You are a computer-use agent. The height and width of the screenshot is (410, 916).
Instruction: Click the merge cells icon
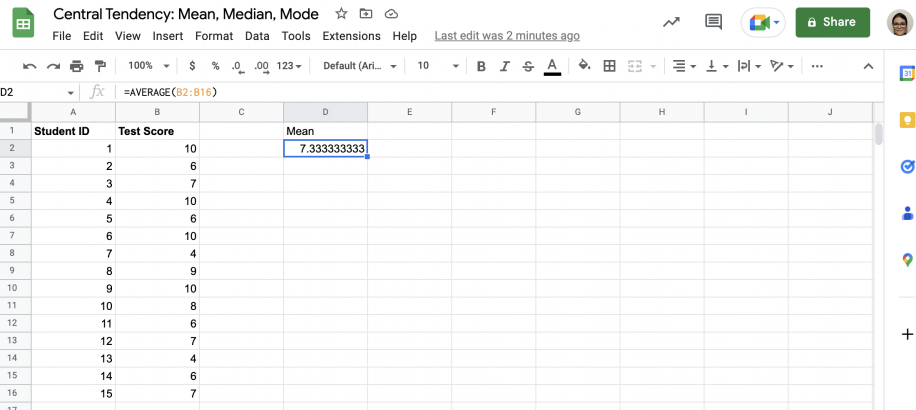tap(634, 66)
